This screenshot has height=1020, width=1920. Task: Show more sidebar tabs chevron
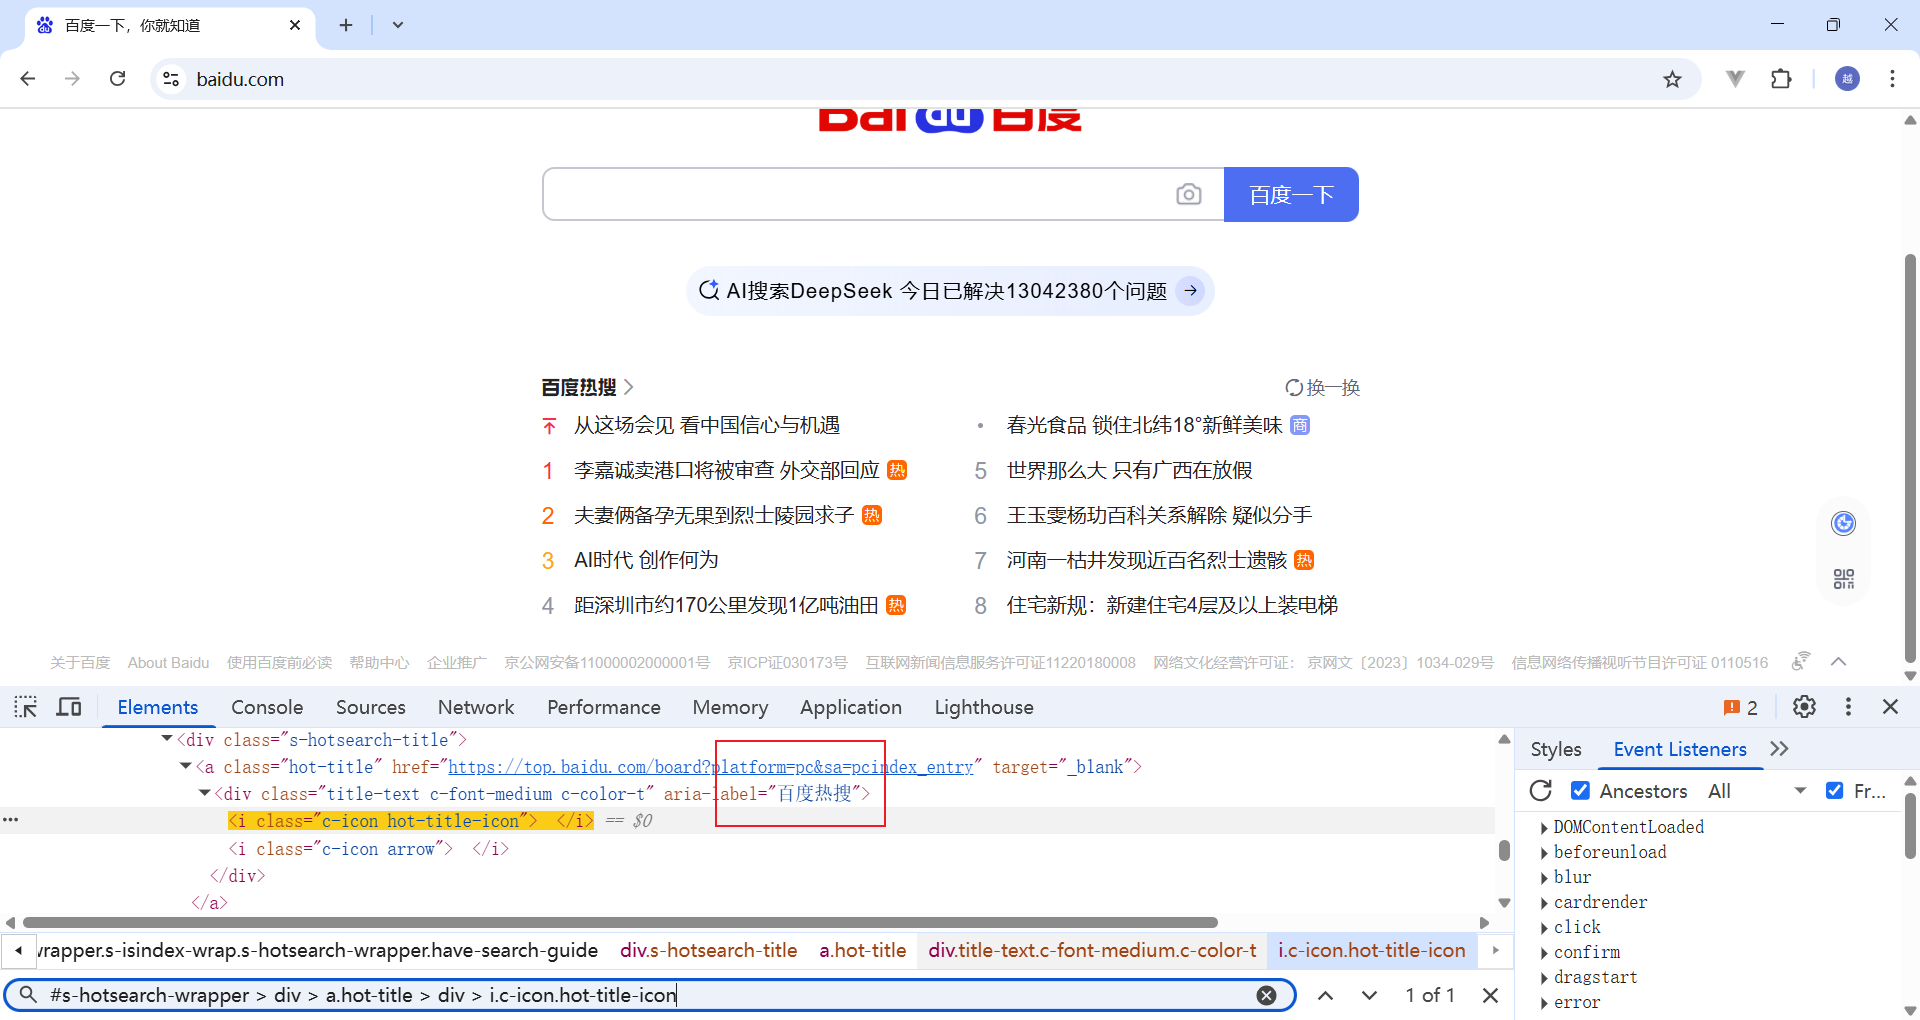[x=1779, y=749]
